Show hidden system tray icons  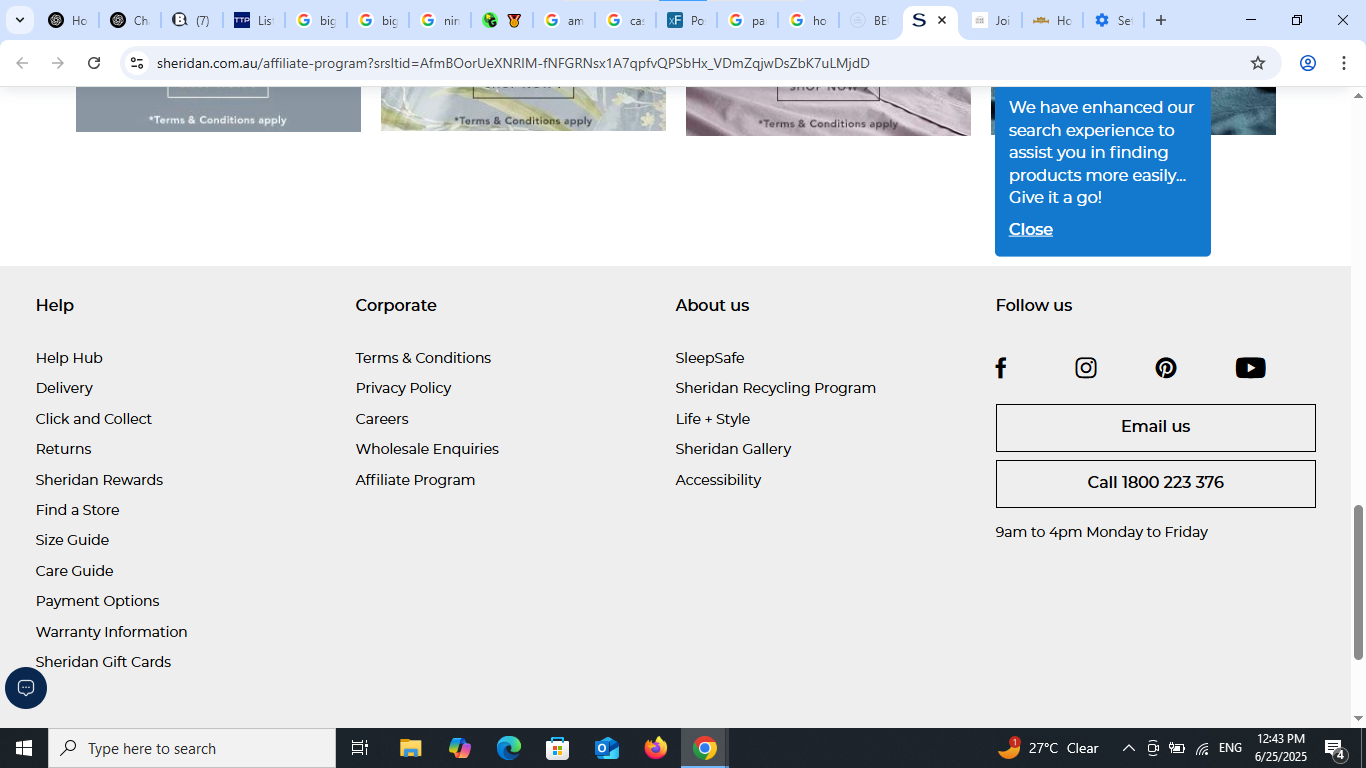click(x=1128, y=748)
